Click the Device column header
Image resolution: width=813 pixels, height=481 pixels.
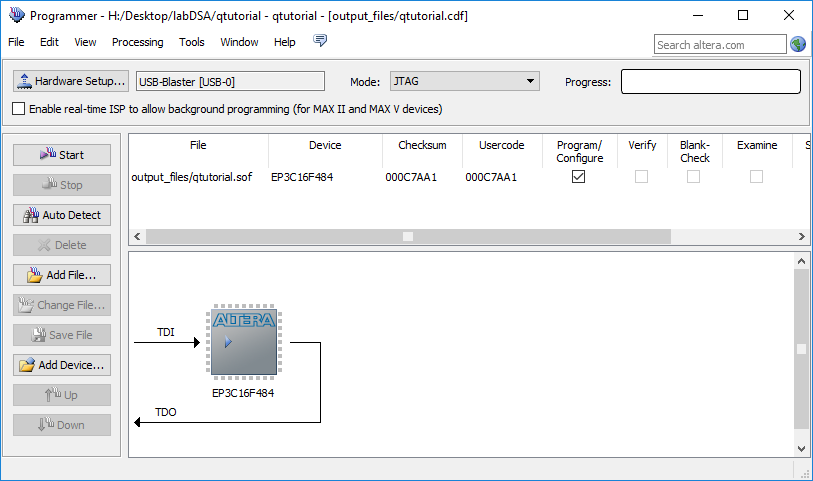click(x=325, y=145)
